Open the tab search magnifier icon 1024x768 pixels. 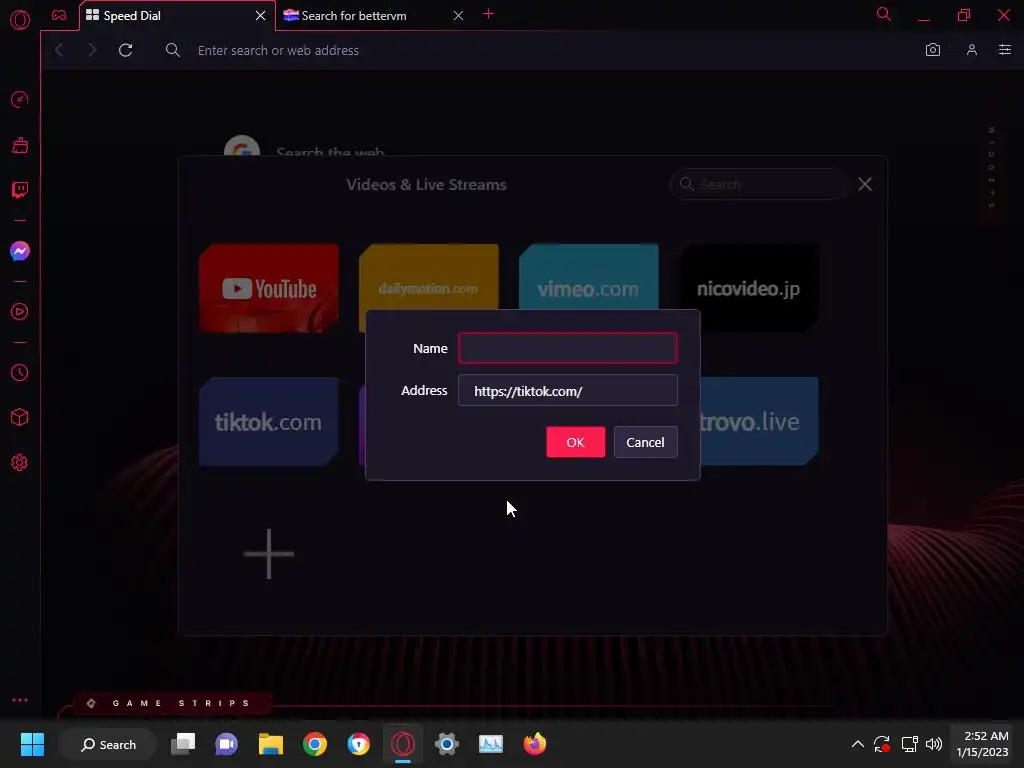click(x=884, y=14)
